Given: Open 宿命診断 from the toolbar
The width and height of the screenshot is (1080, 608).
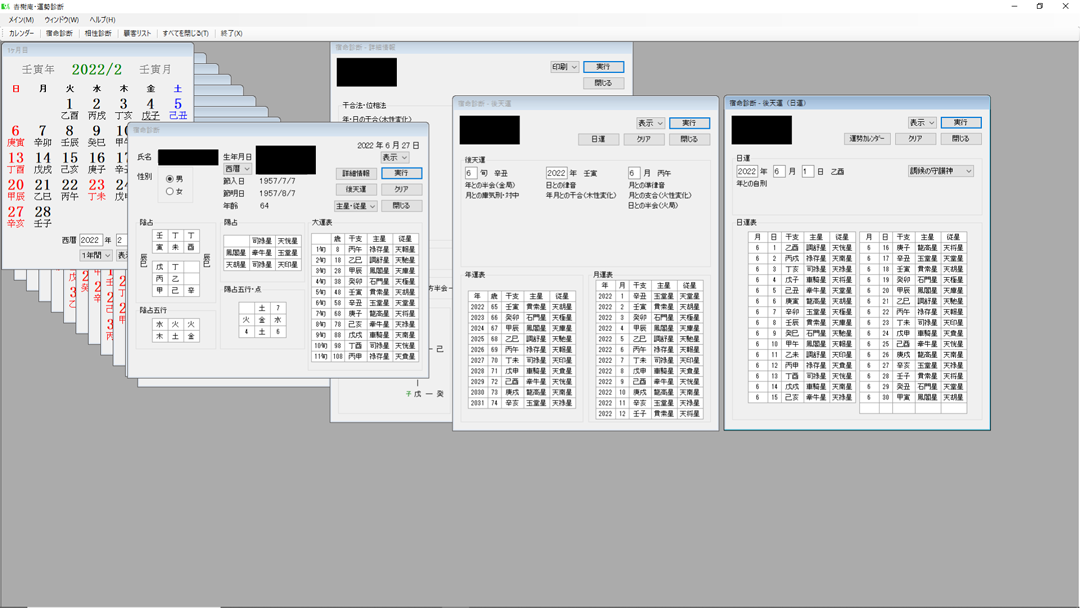Looking at the screenshot, I should 60,33.
